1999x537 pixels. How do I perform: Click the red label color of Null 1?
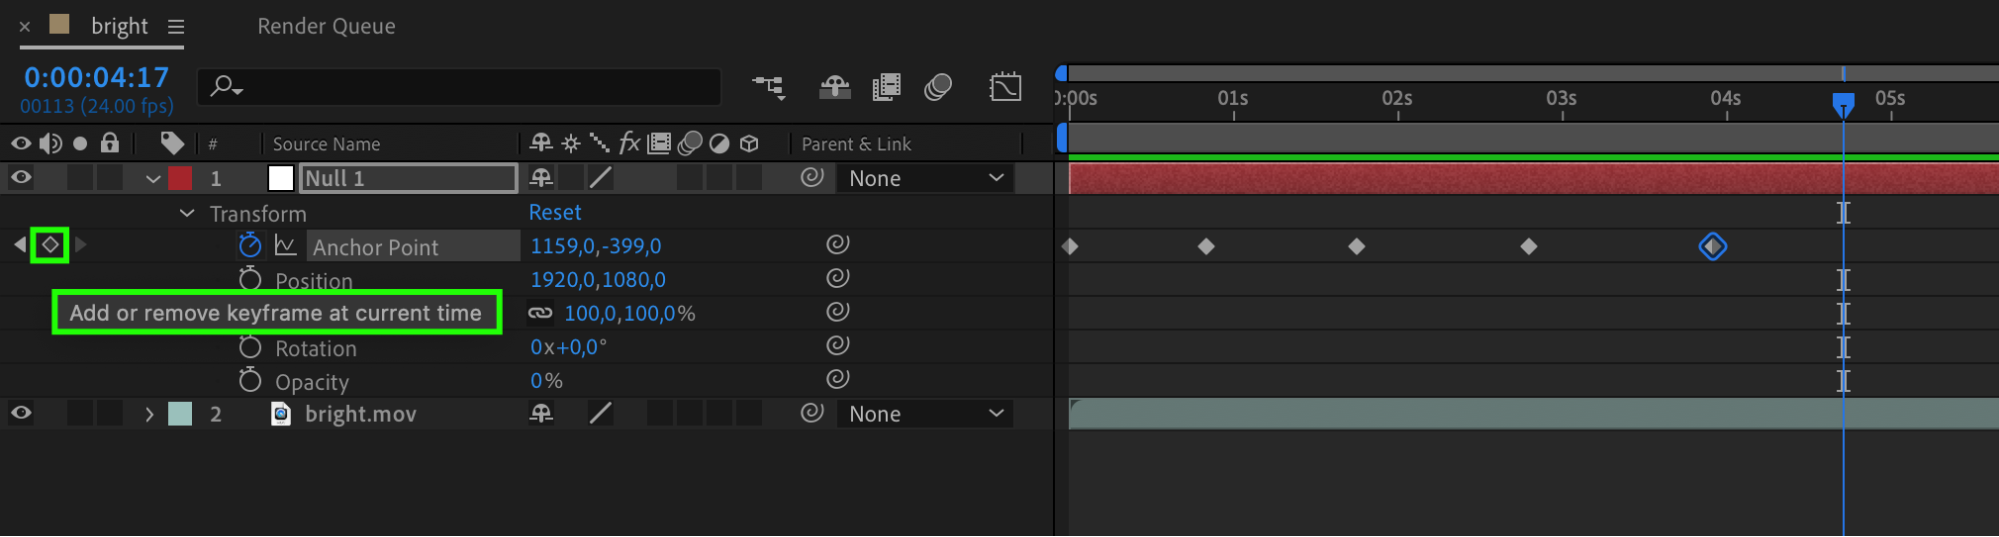tap(180, 178)
